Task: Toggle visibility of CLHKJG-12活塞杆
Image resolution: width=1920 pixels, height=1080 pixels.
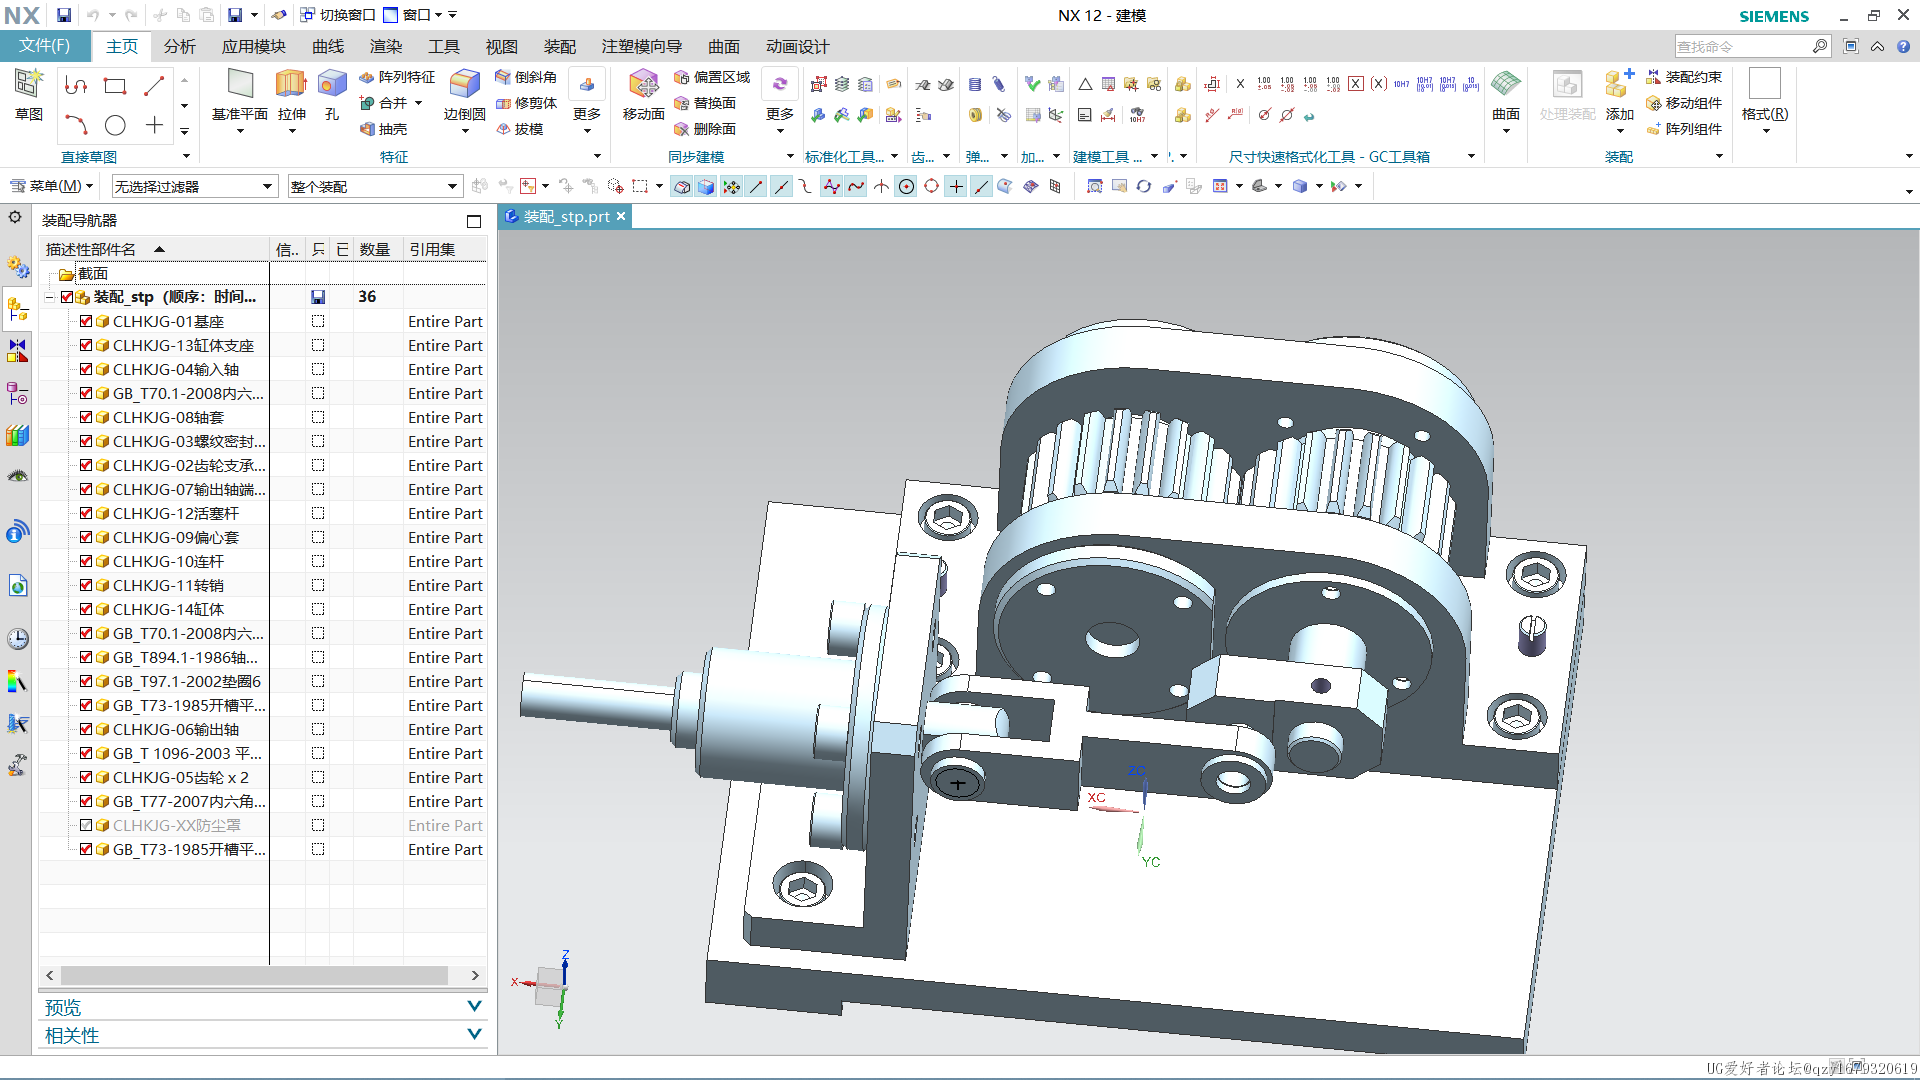Action: coord(86,513)
